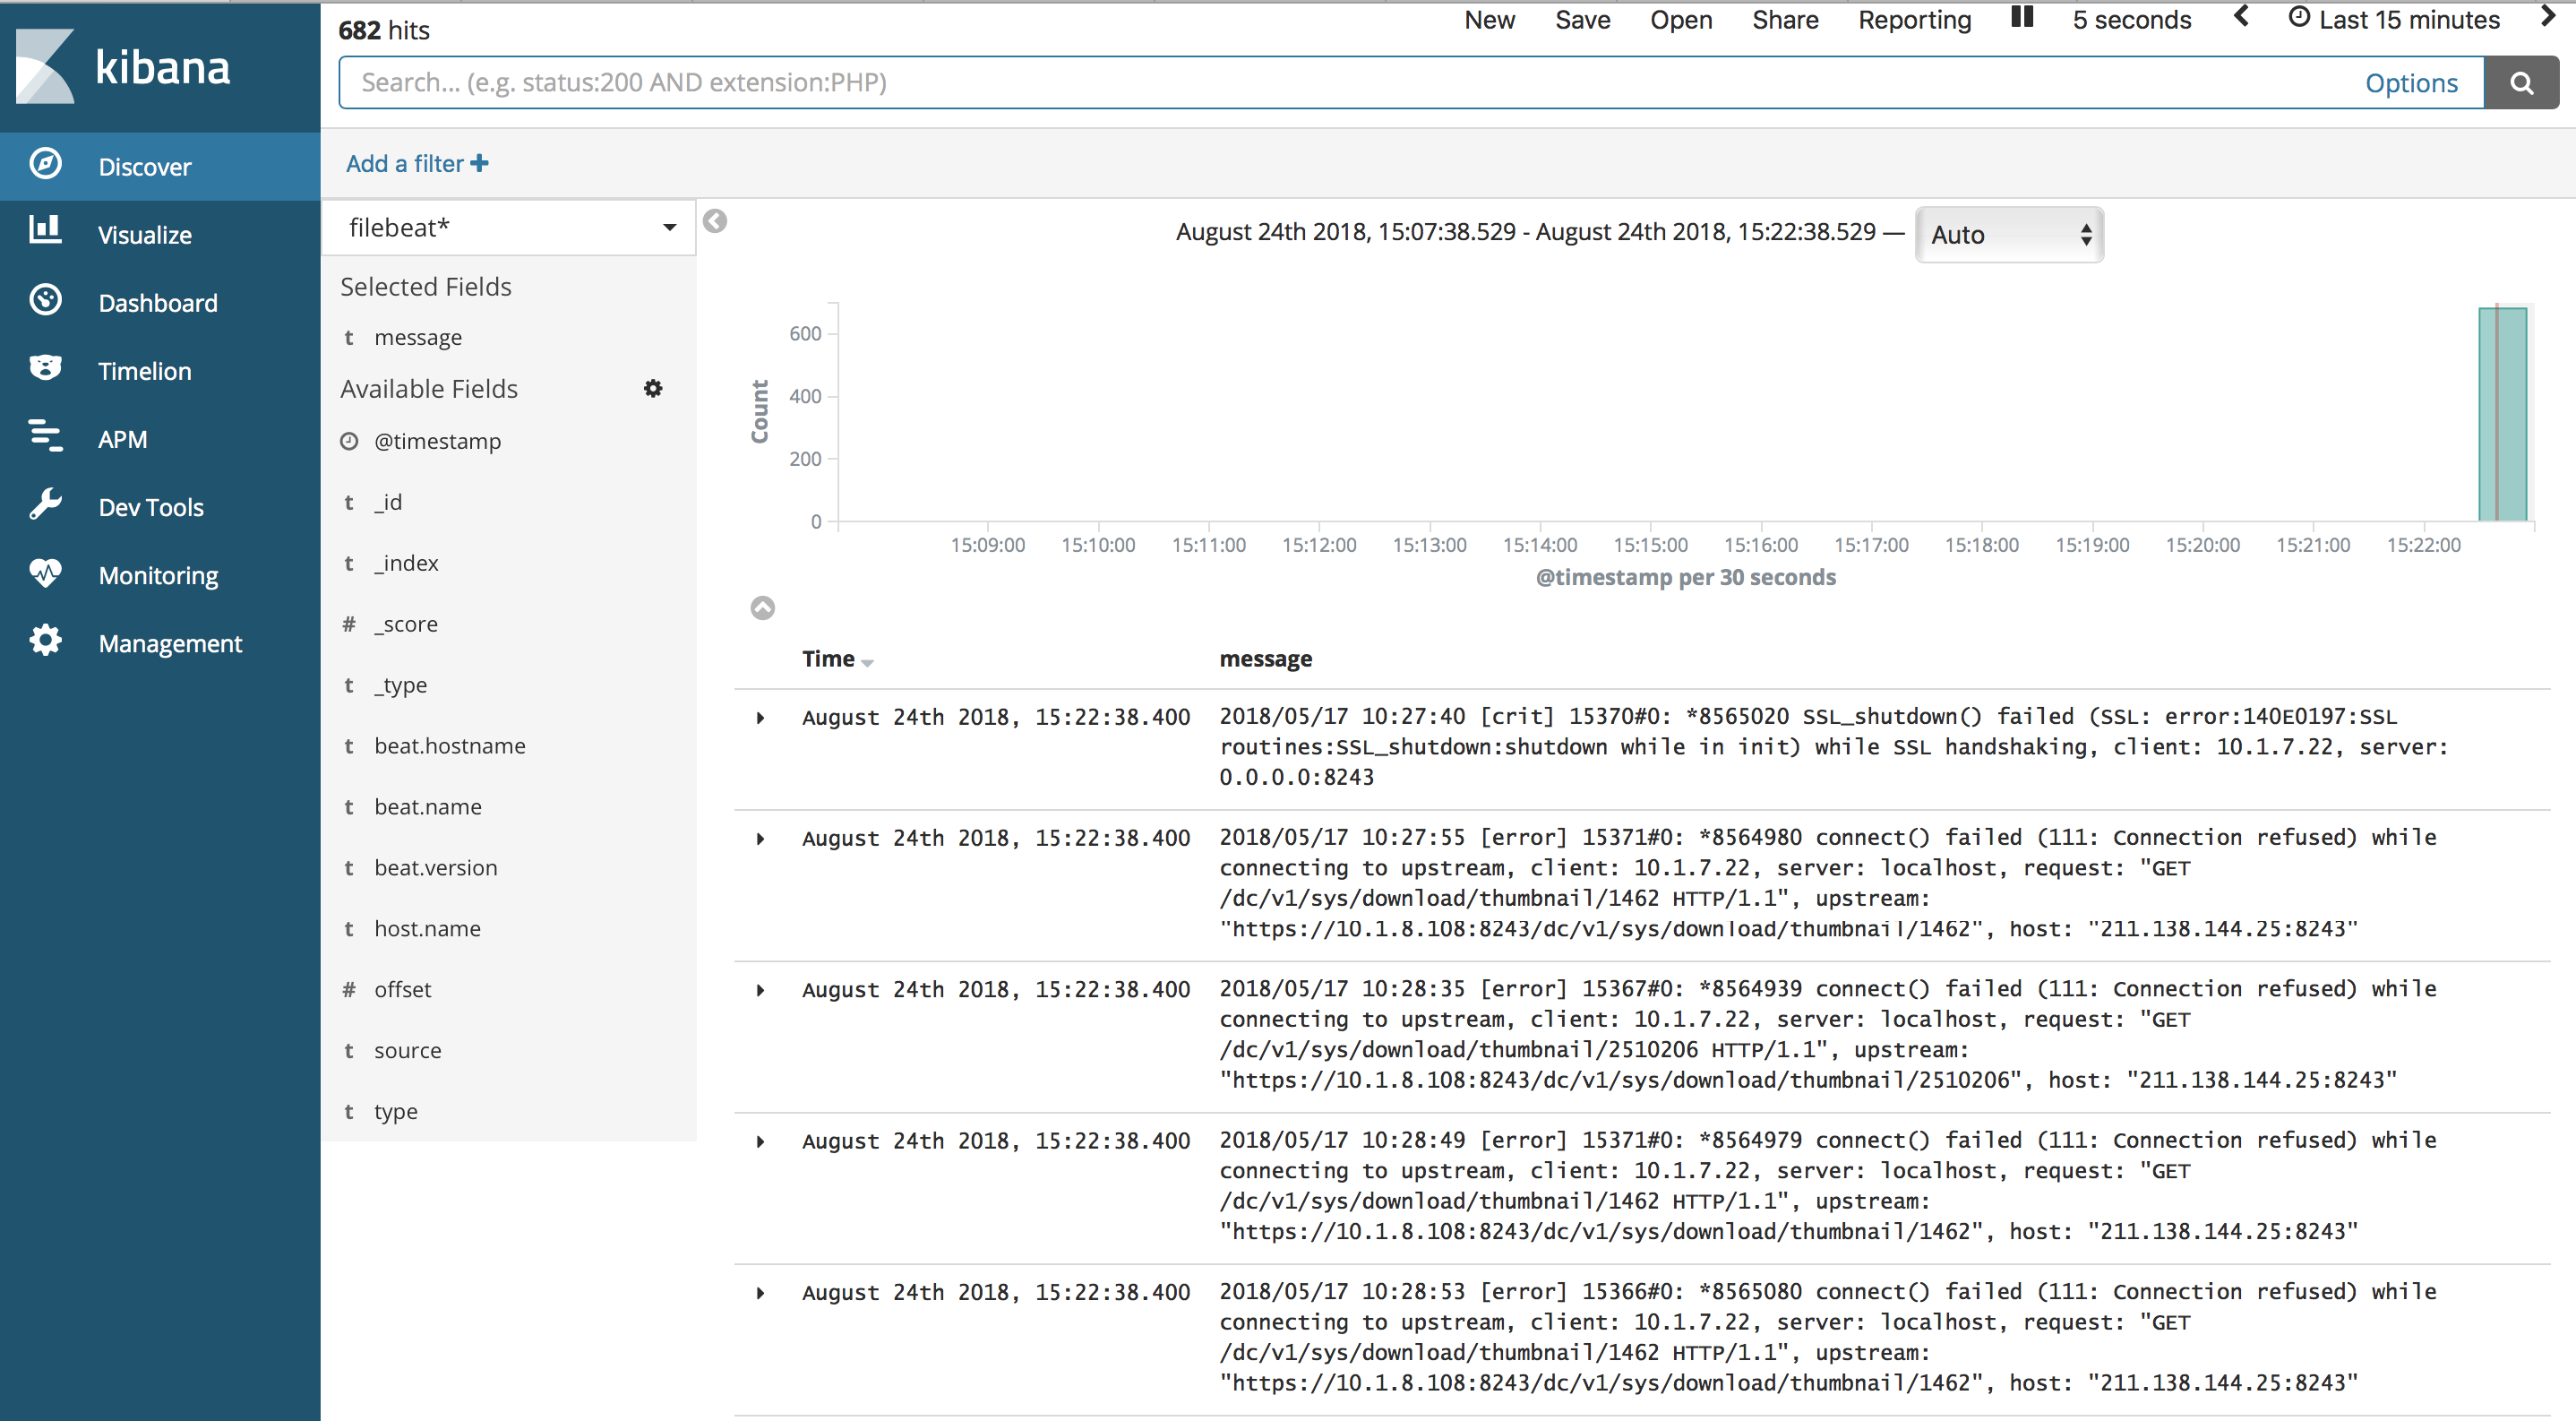Screen dimensions: 2576x1421
Task: Click the Kibana logo
Action: (122, 67)
